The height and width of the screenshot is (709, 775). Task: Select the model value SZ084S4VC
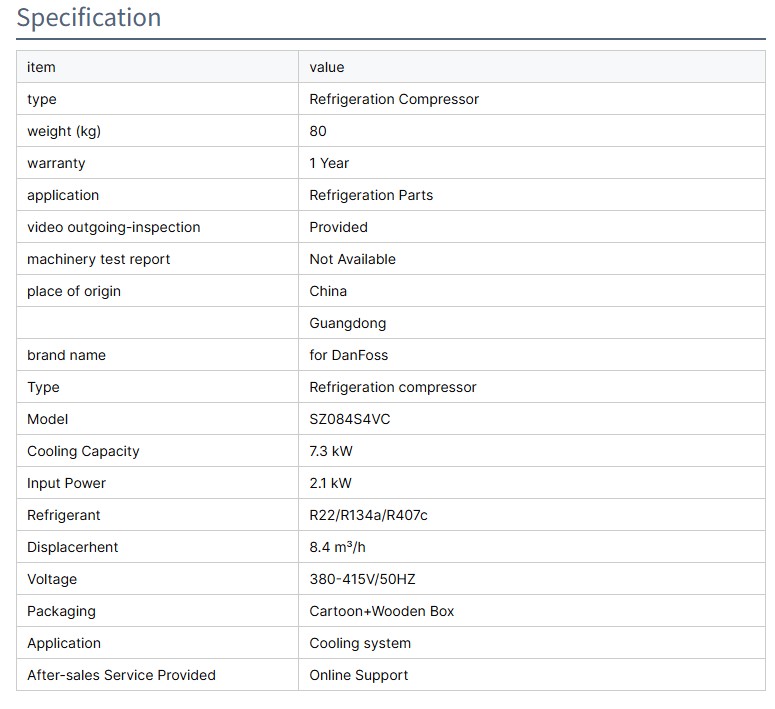click(350, 419)
